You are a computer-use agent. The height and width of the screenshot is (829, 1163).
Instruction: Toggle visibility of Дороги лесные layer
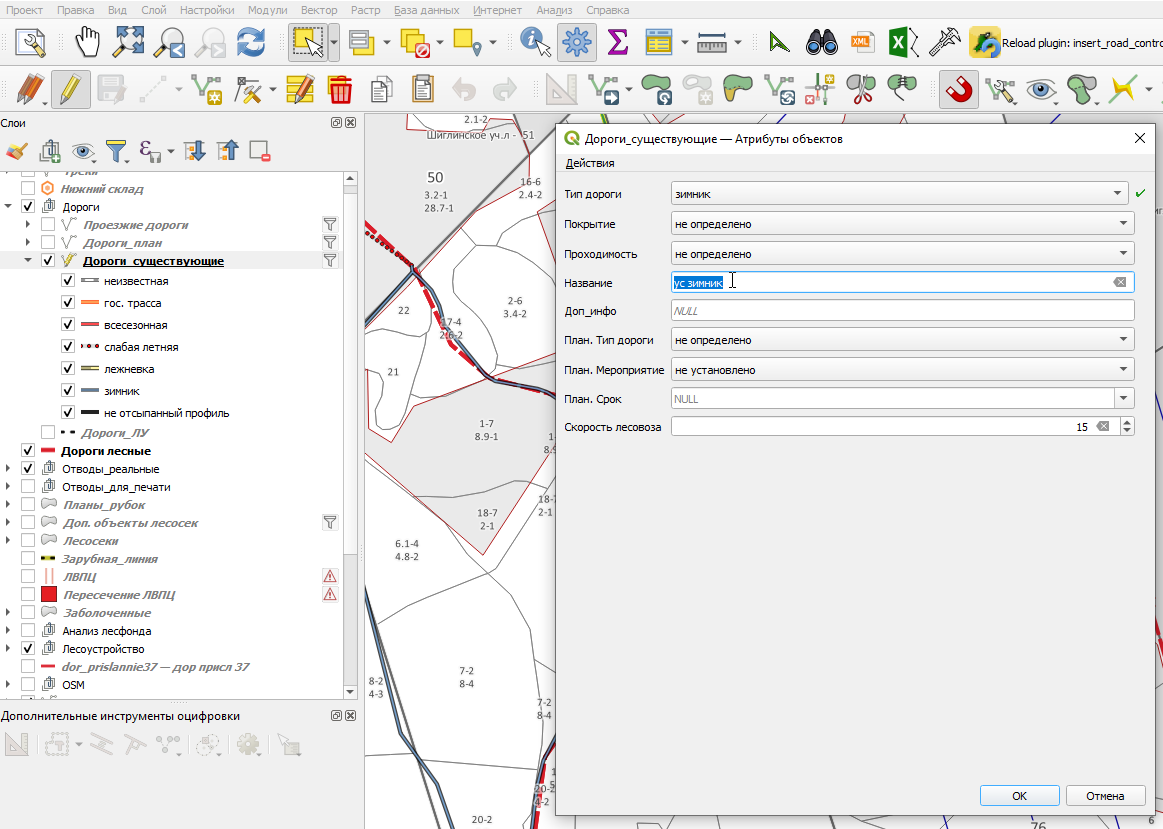click(28, 451)
